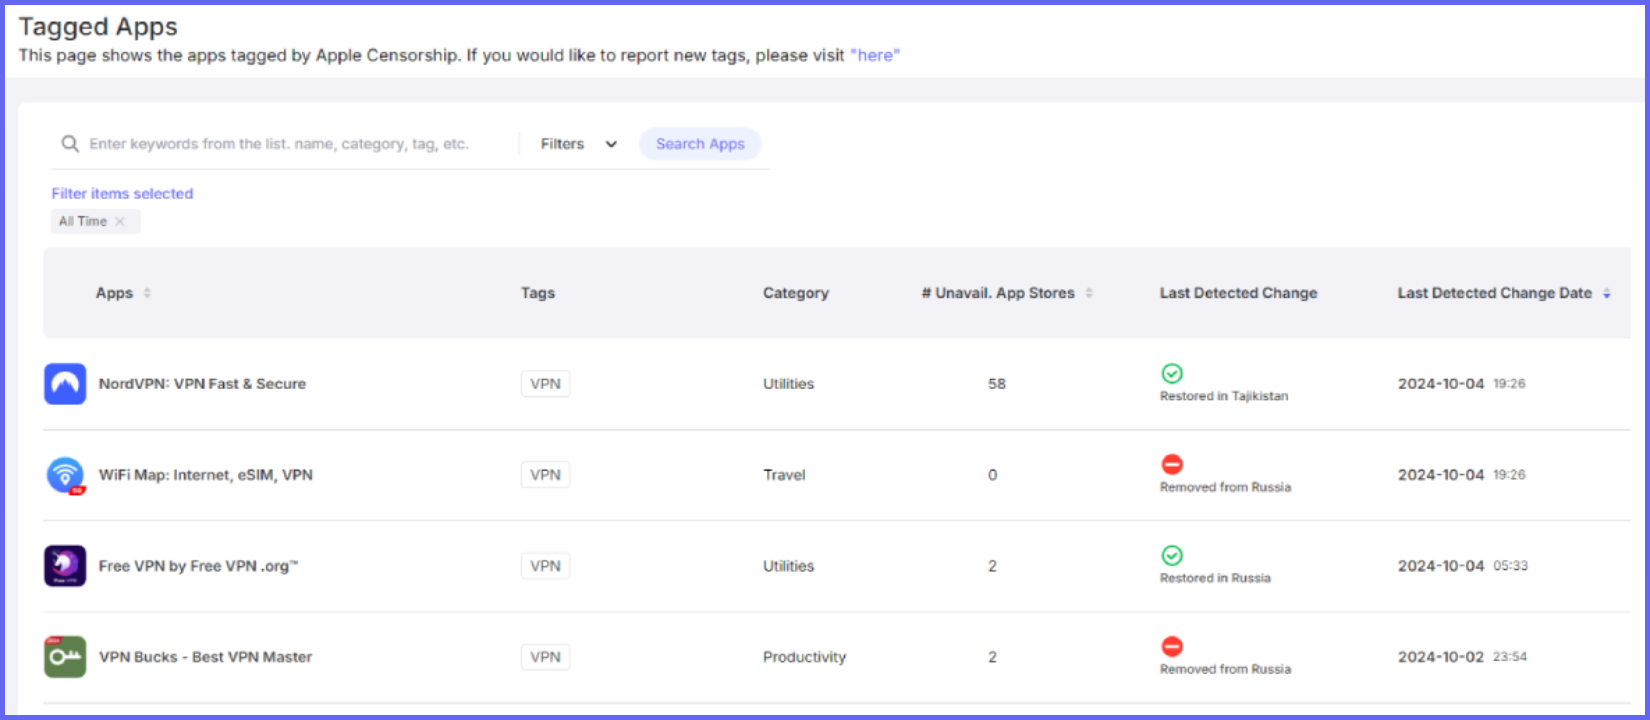Open the WiFi Map app icon
The width and height of the screenshot is (1650, 720).
click(x=65, y=475)
